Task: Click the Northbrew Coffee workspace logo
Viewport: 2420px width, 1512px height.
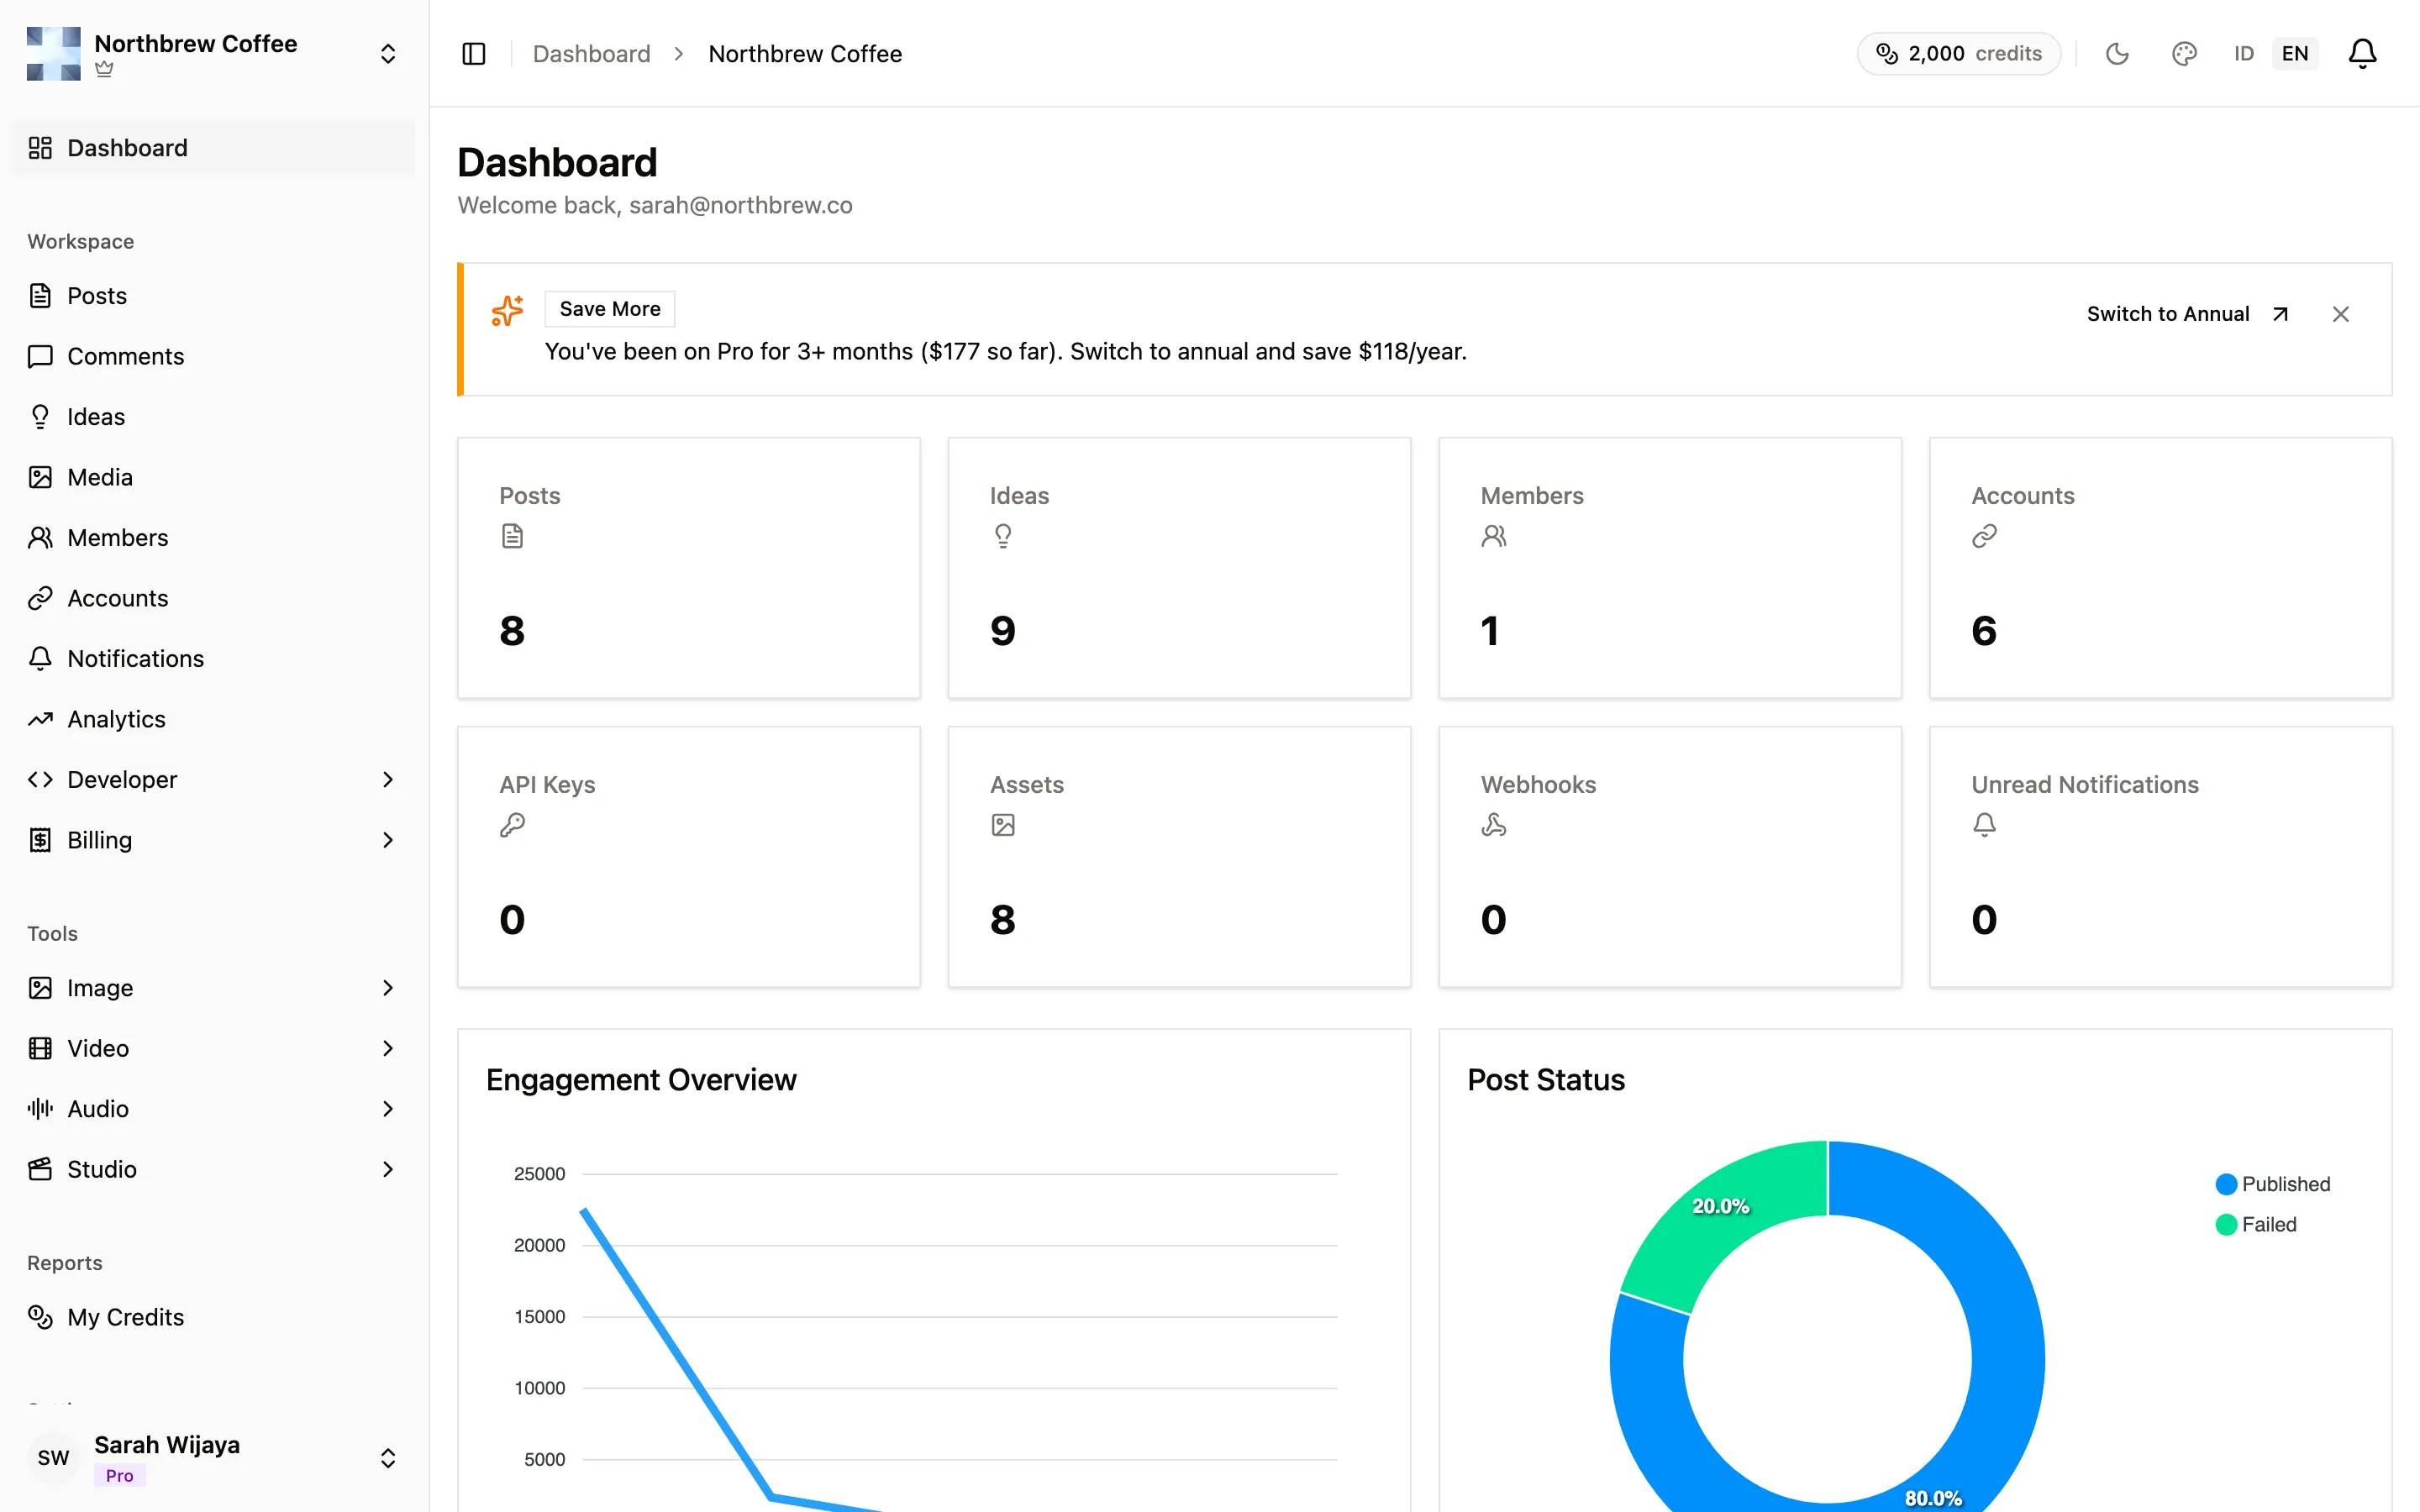Action: 54,54
